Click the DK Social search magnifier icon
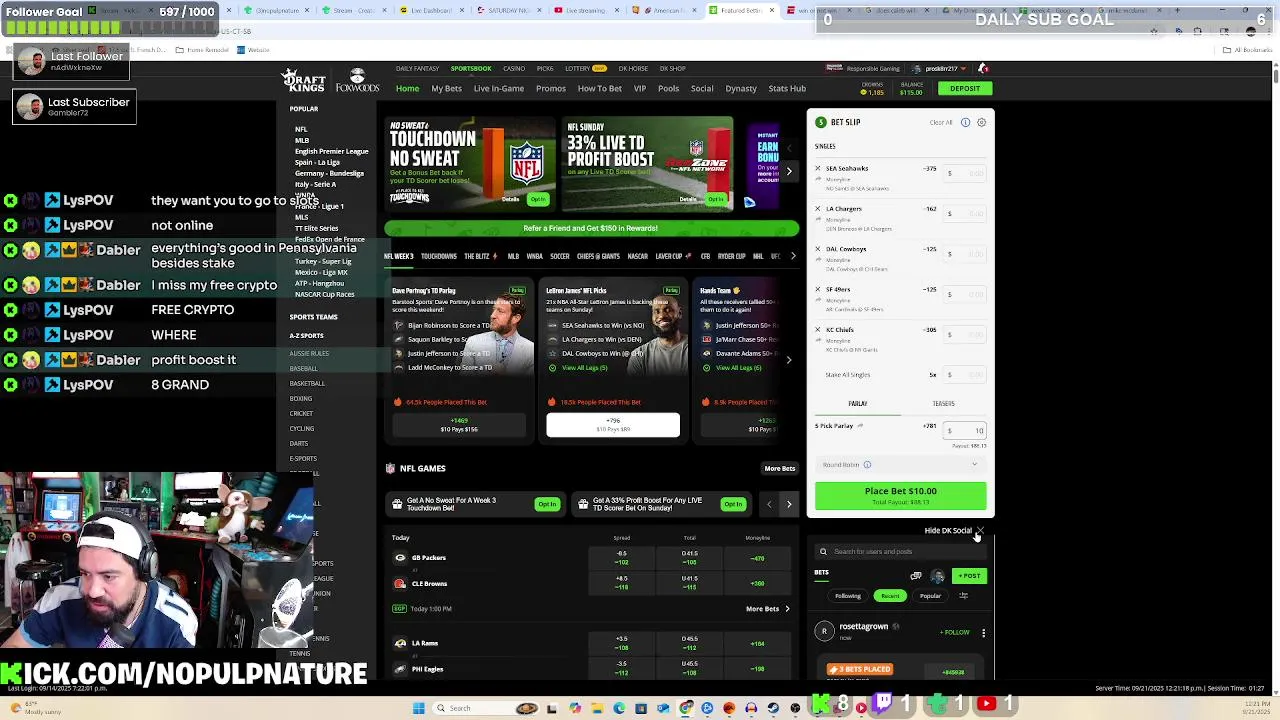1280x720 pixels. 823,551
